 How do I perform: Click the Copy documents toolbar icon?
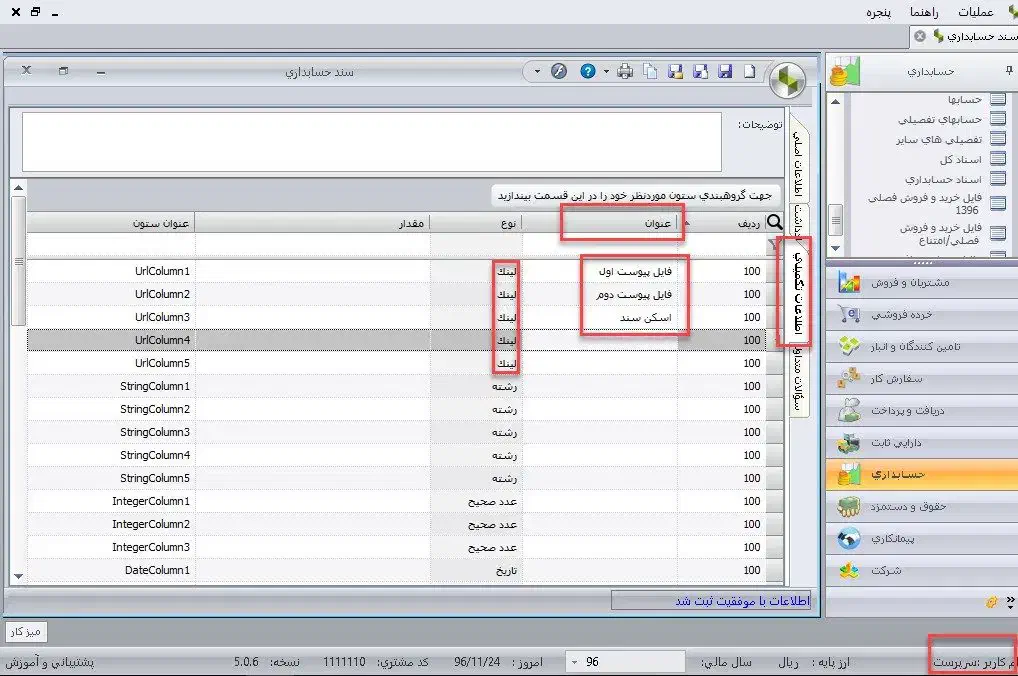[x=650, y=72]
